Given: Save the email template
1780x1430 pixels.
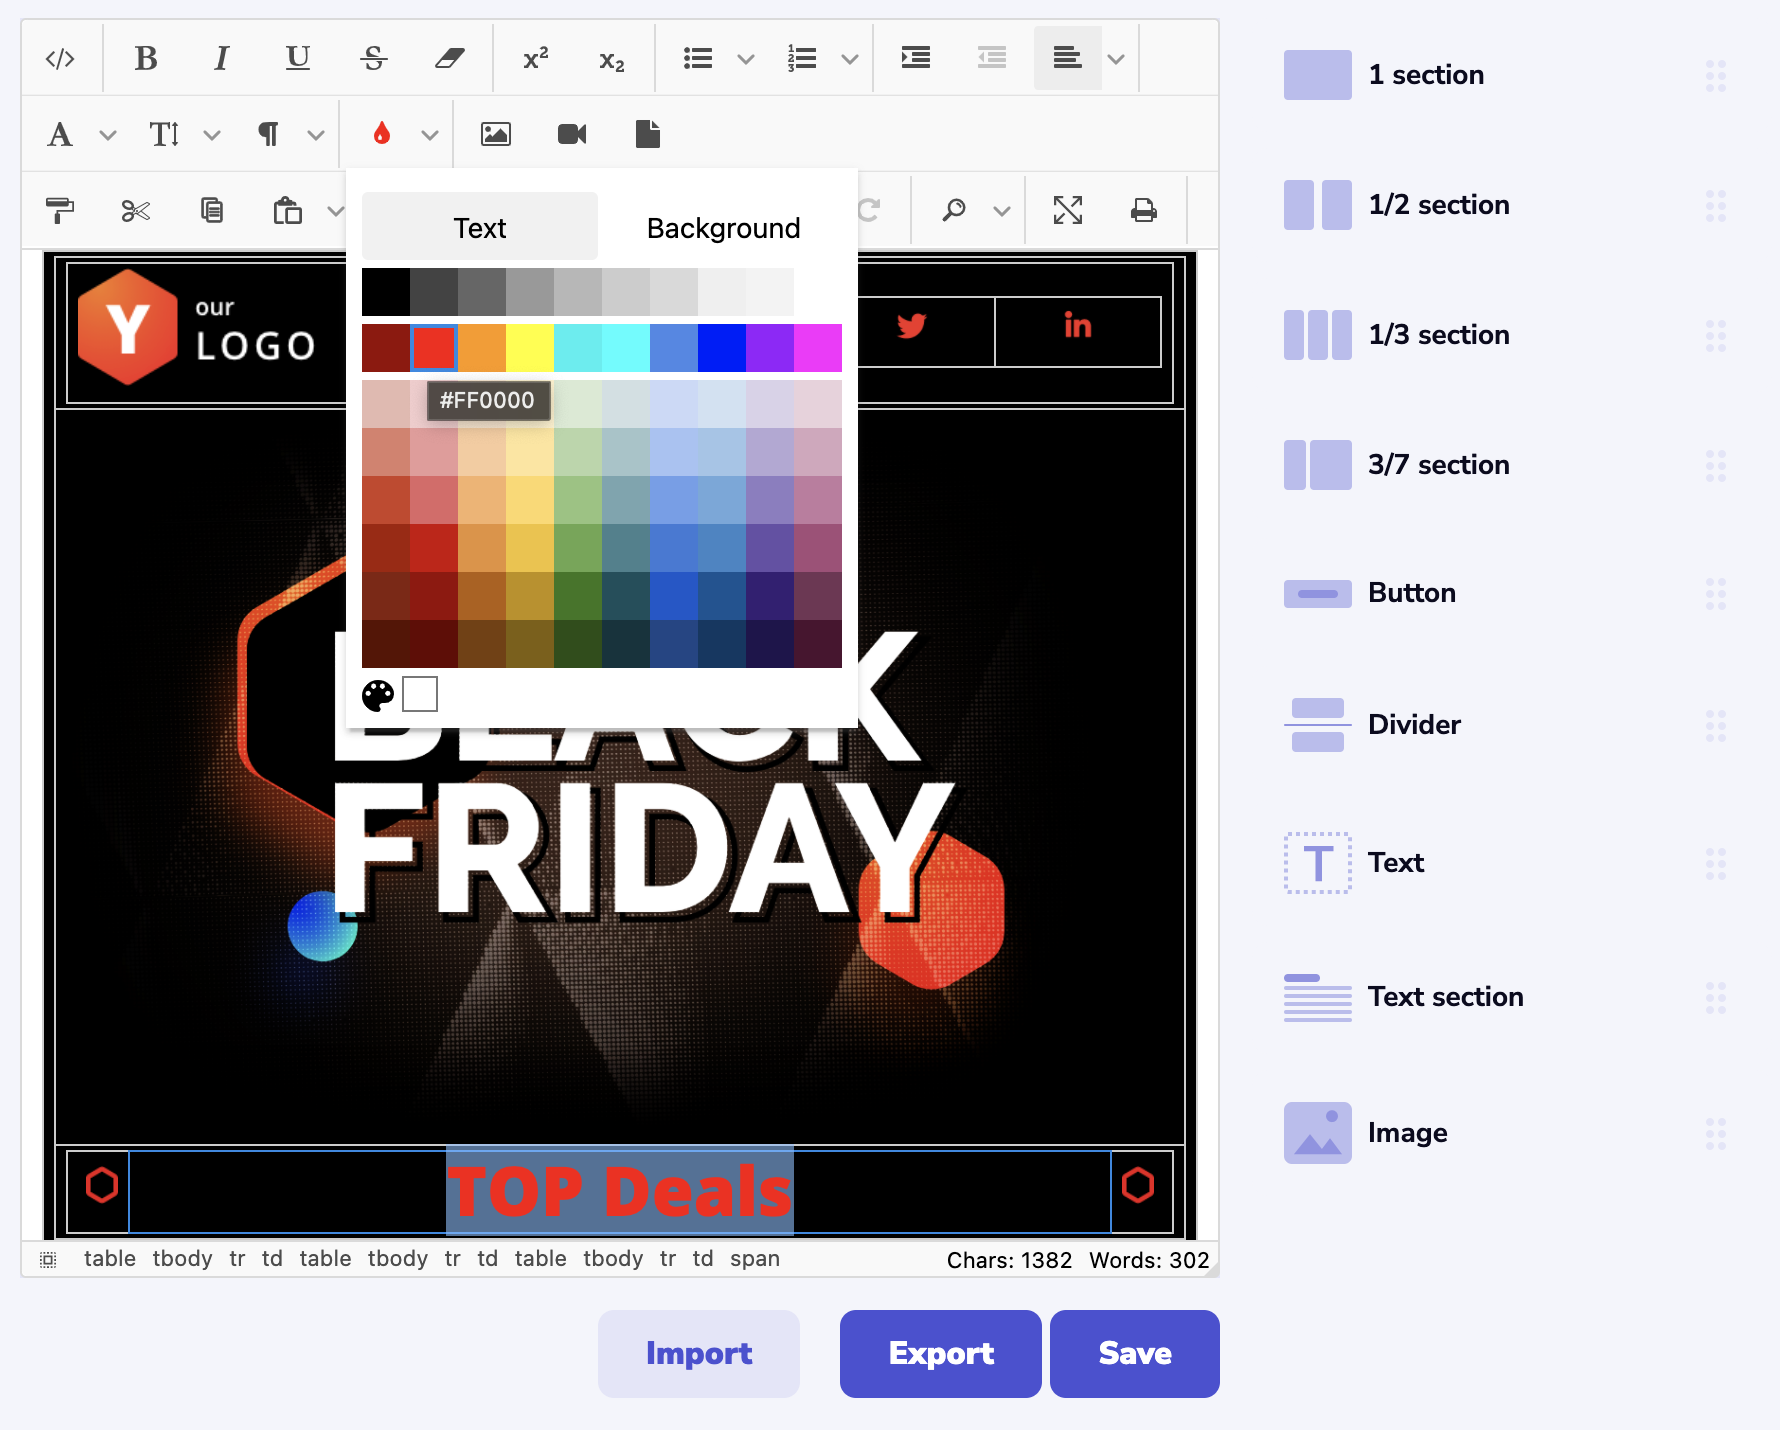Looking at the screenshot, I should click(x=1135, y=1354).
